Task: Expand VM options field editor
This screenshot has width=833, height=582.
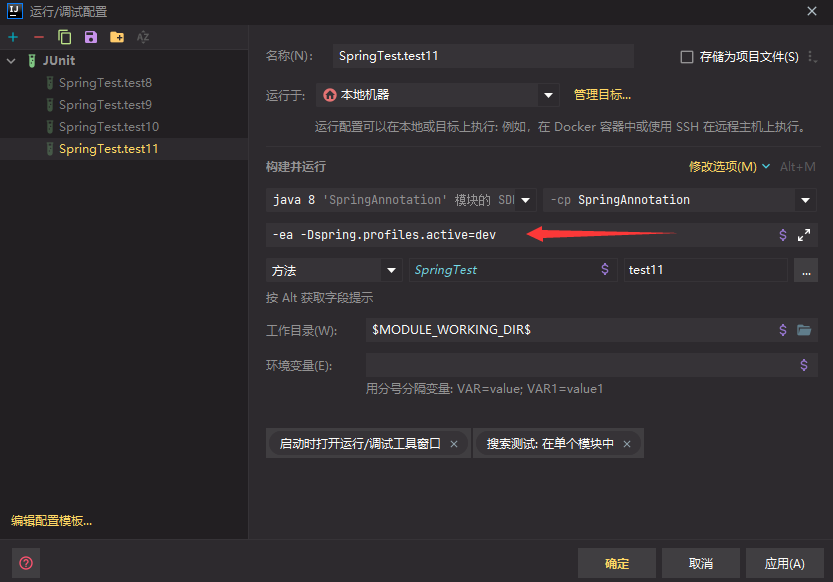Action: [805, 235]
